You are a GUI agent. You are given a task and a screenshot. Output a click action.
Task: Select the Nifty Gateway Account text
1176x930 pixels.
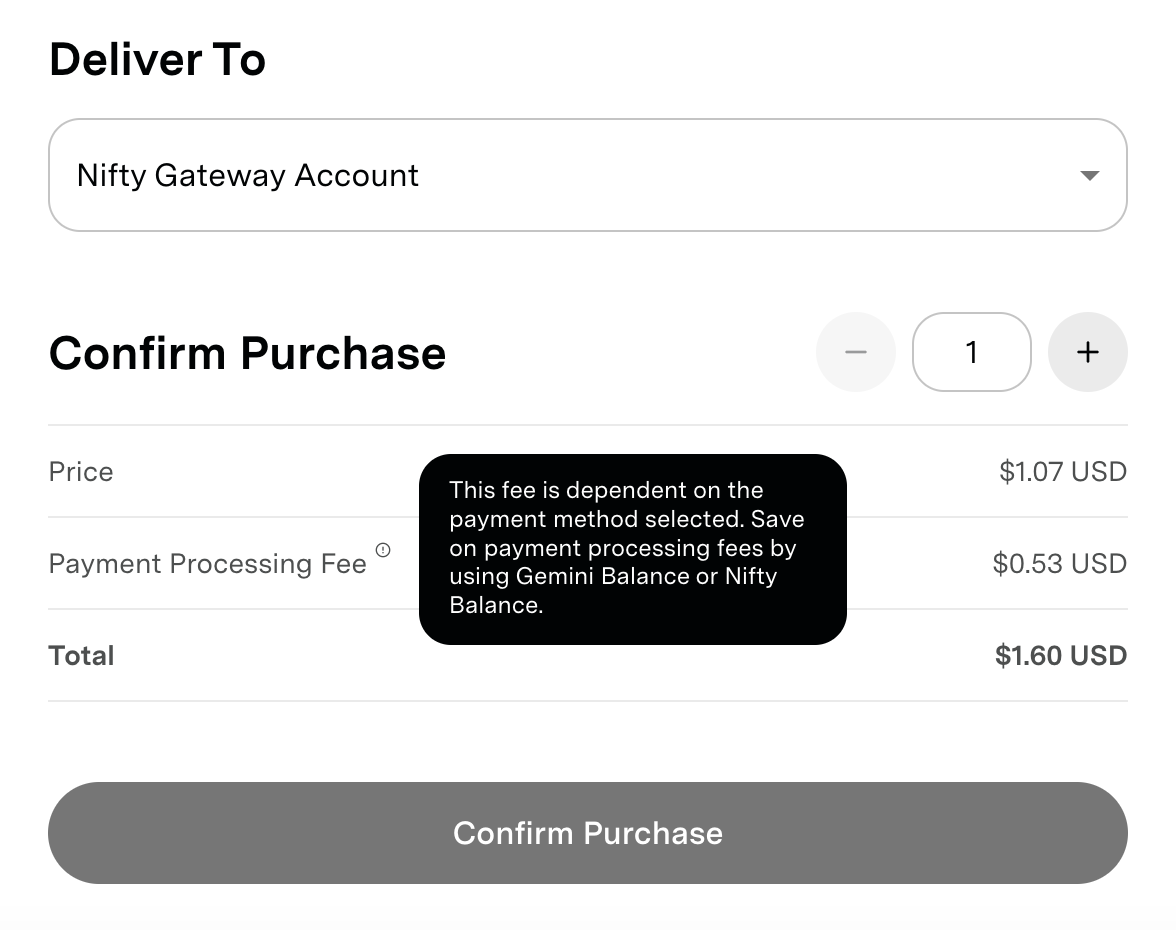(x=248, y=175)
